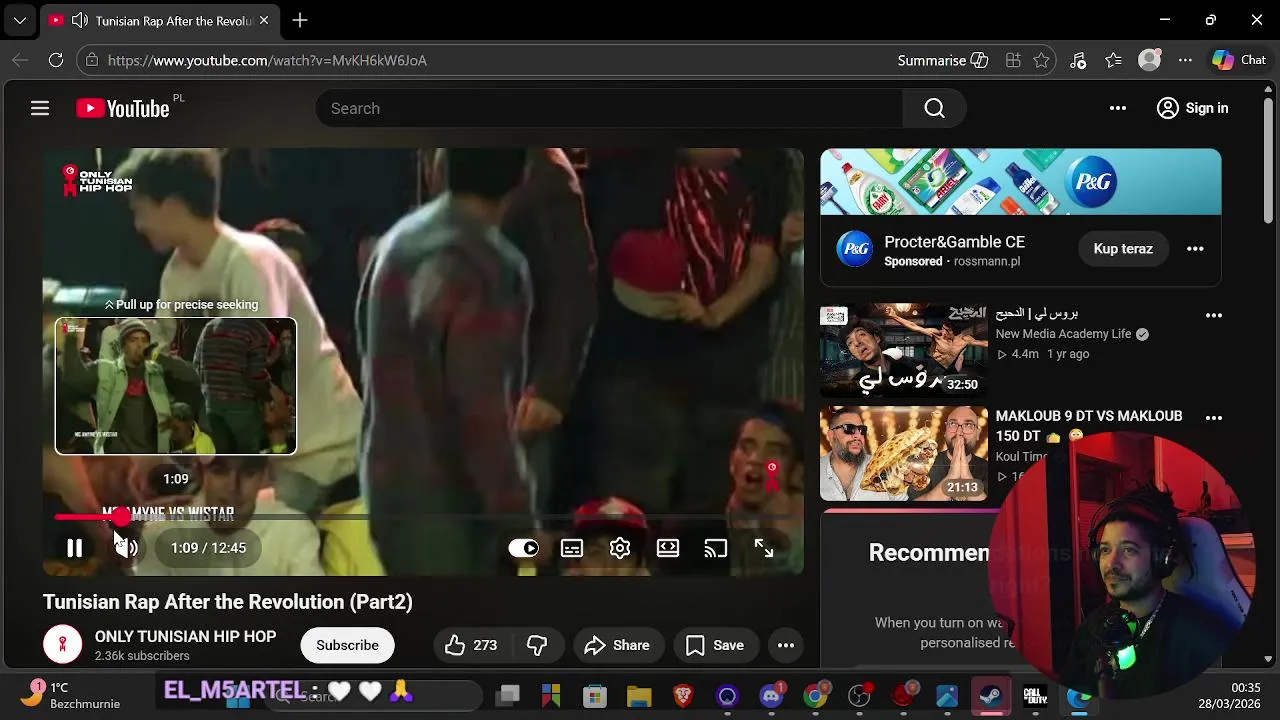Open options for بروس لي video
The height and width of the screenshot is (720, 1280).
point(1214,315)
